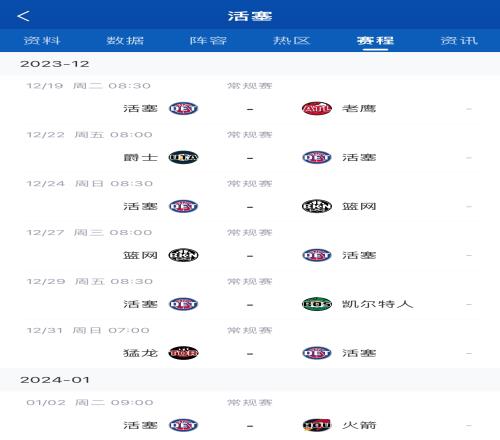Tap the 活塞 DET logo on 12/19
Viewport: 500px width, 440px height.
pos(183,108)
